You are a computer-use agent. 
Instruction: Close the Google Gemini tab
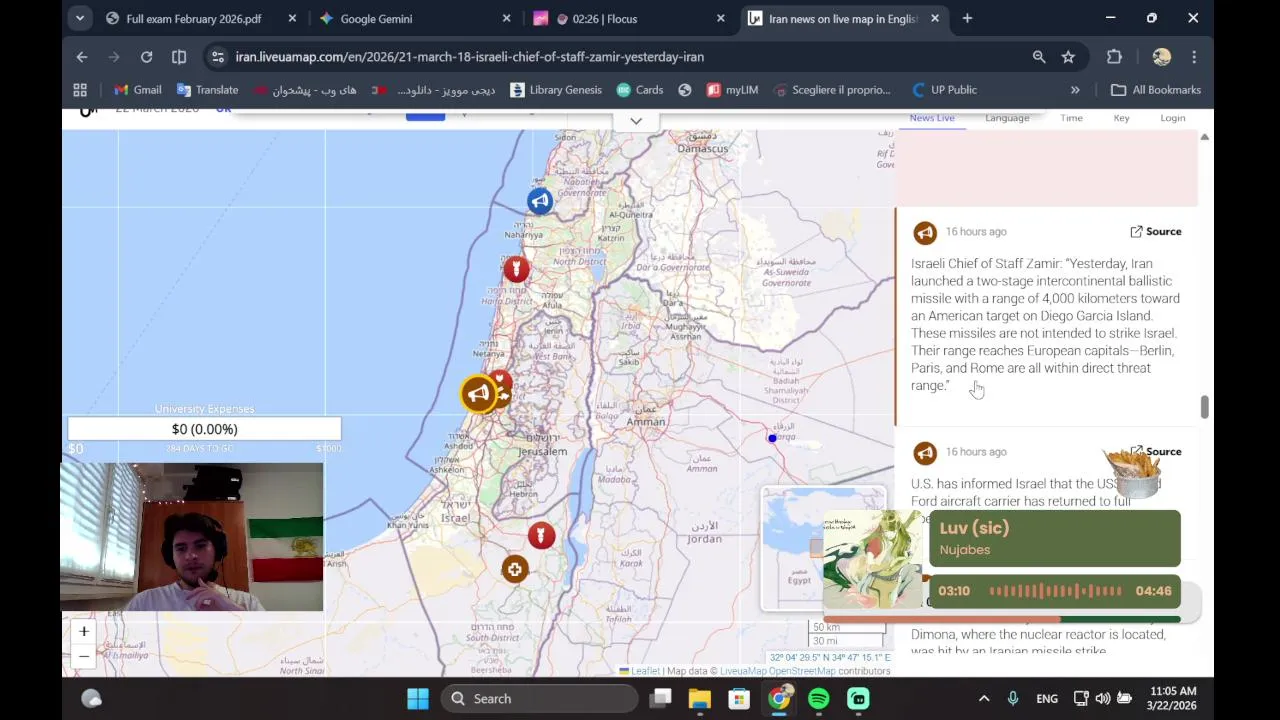[x=506, y=18]
